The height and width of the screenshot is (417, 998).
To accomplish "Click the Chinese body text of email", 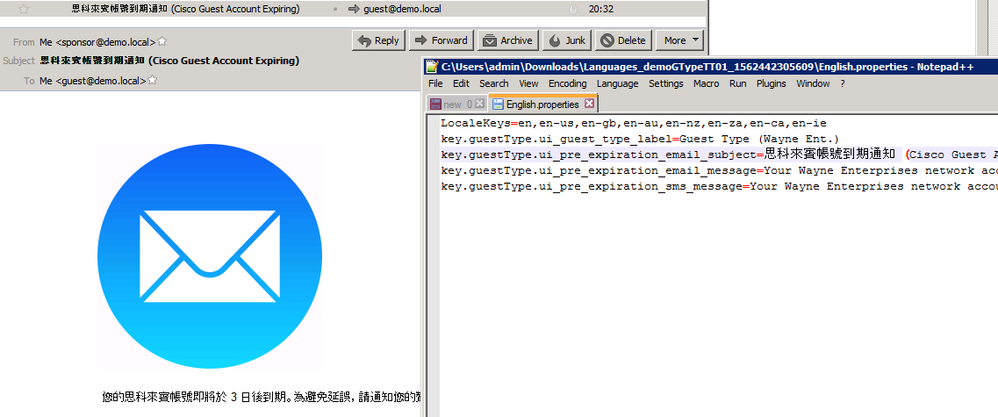I will coord(262,397).
